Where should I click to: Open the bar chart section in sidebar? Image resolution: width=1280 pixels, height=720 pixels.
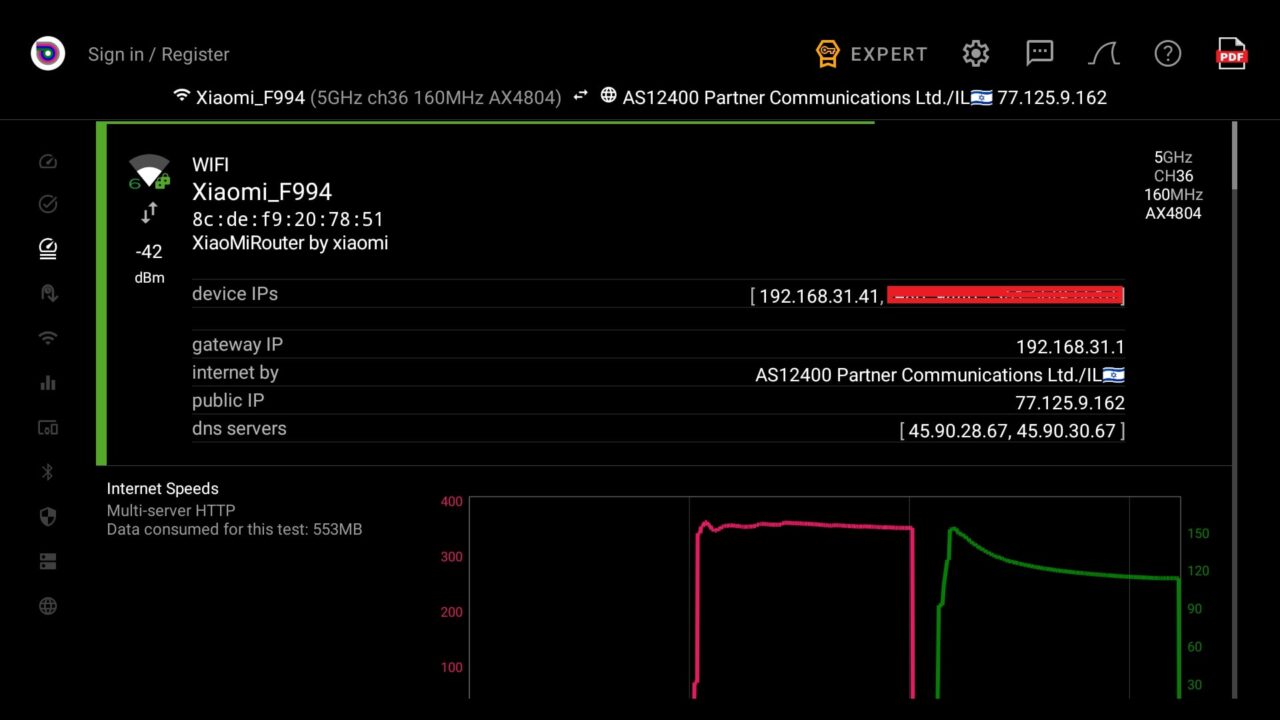pyautogui.click(x=47, y=383)
